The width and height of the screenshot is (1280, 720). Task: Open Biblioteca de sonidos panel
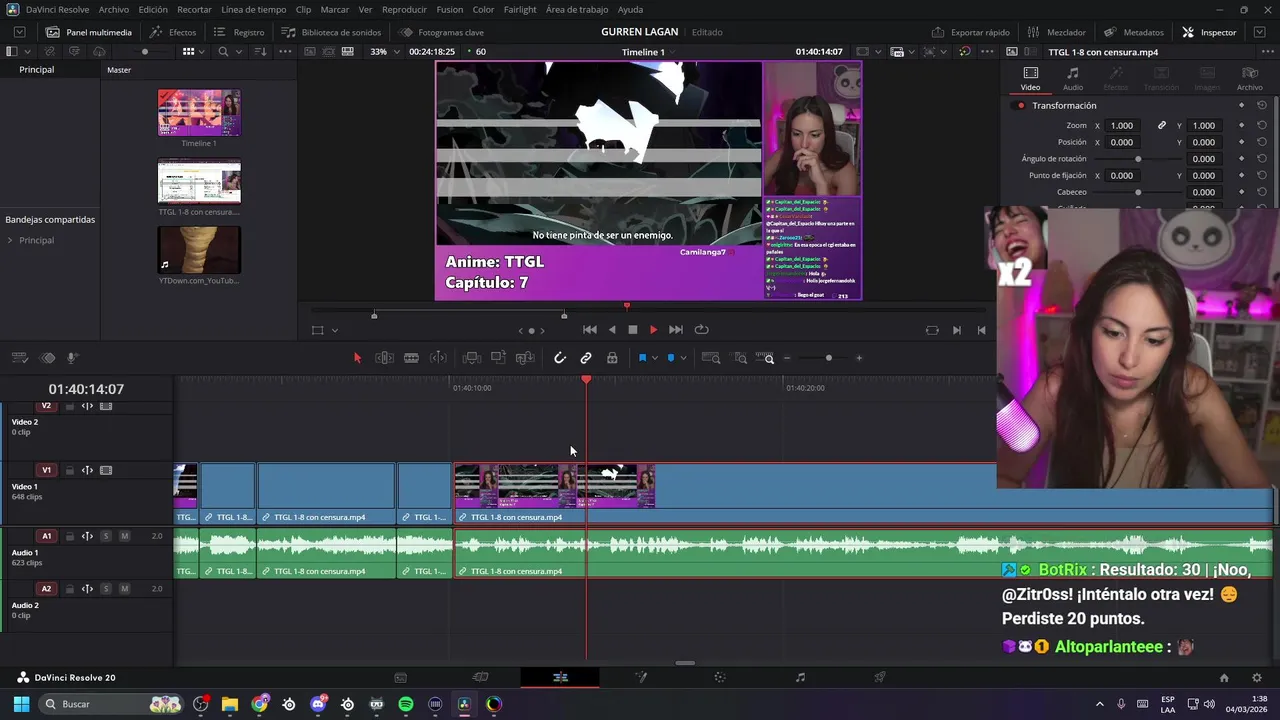coord(331,32)
